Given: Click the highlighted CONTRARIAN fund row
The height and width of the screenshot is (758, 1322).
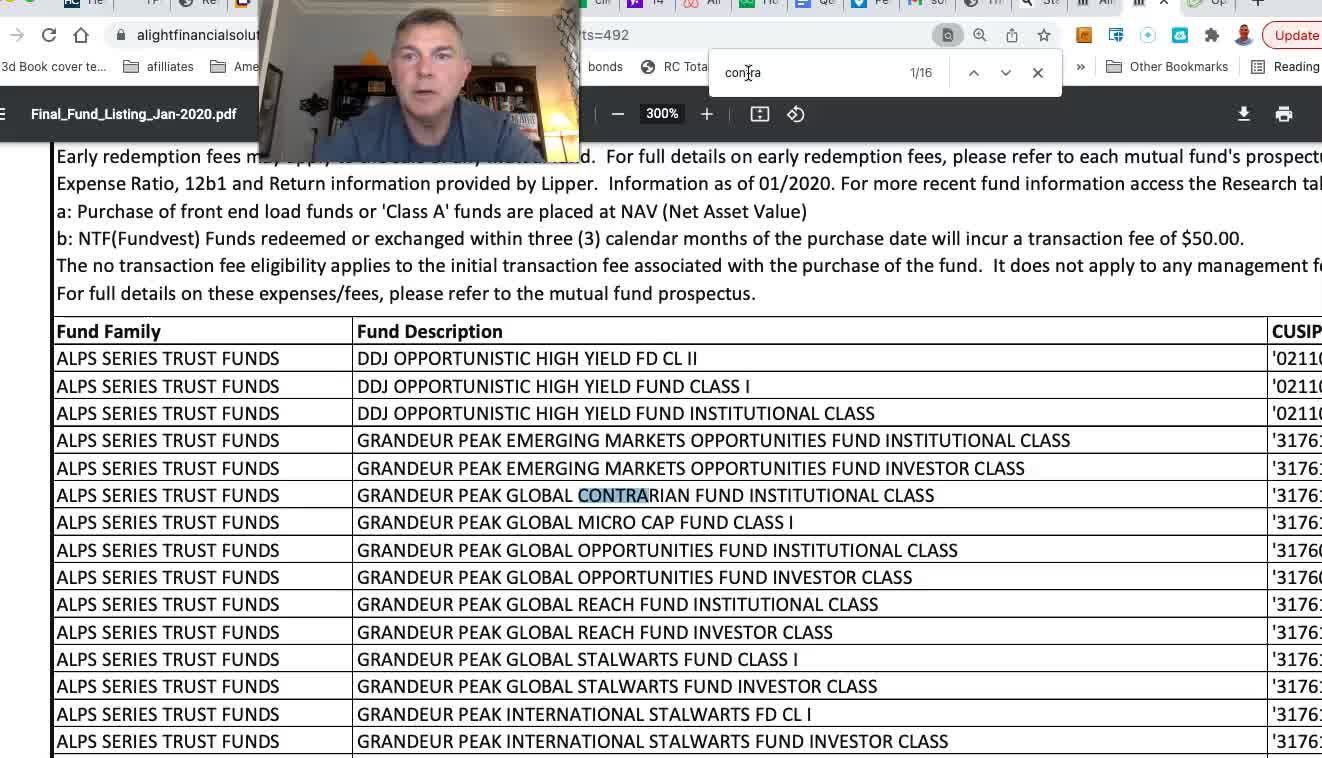Looking at the screenshot, I should (x=645, y=495).
